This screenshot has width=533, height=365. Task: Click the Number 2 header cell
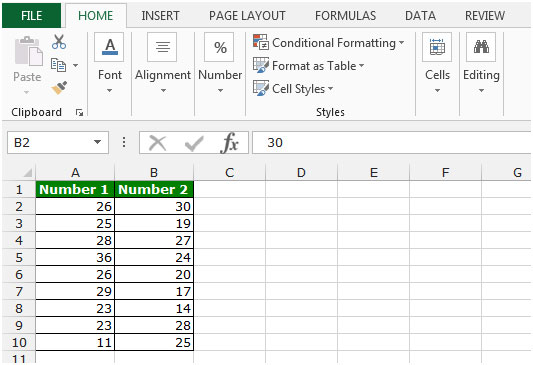[x=154, y=189]
